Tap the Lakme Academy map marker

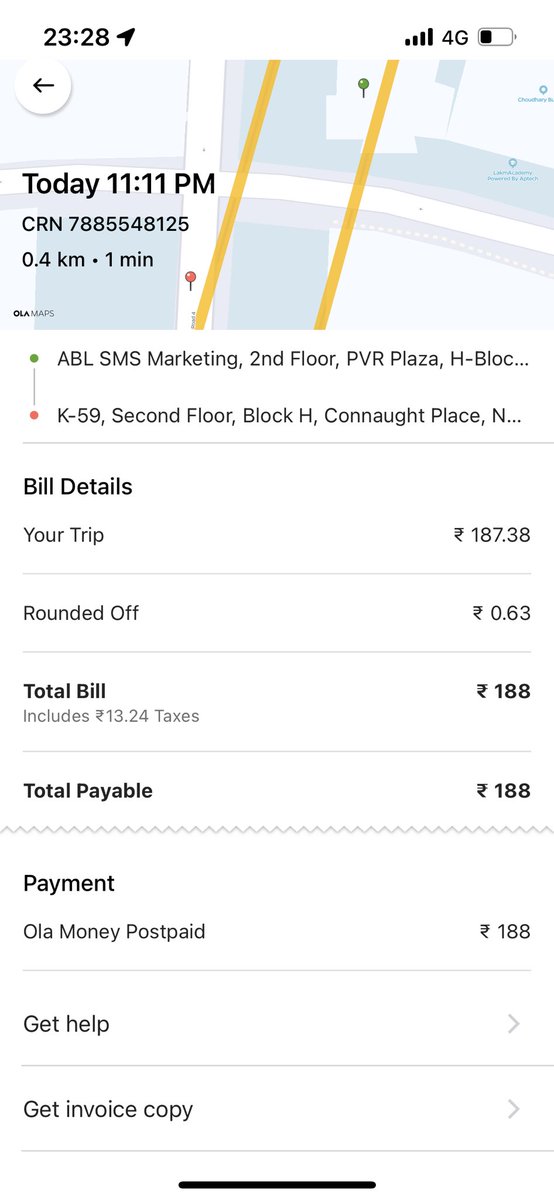512,163
